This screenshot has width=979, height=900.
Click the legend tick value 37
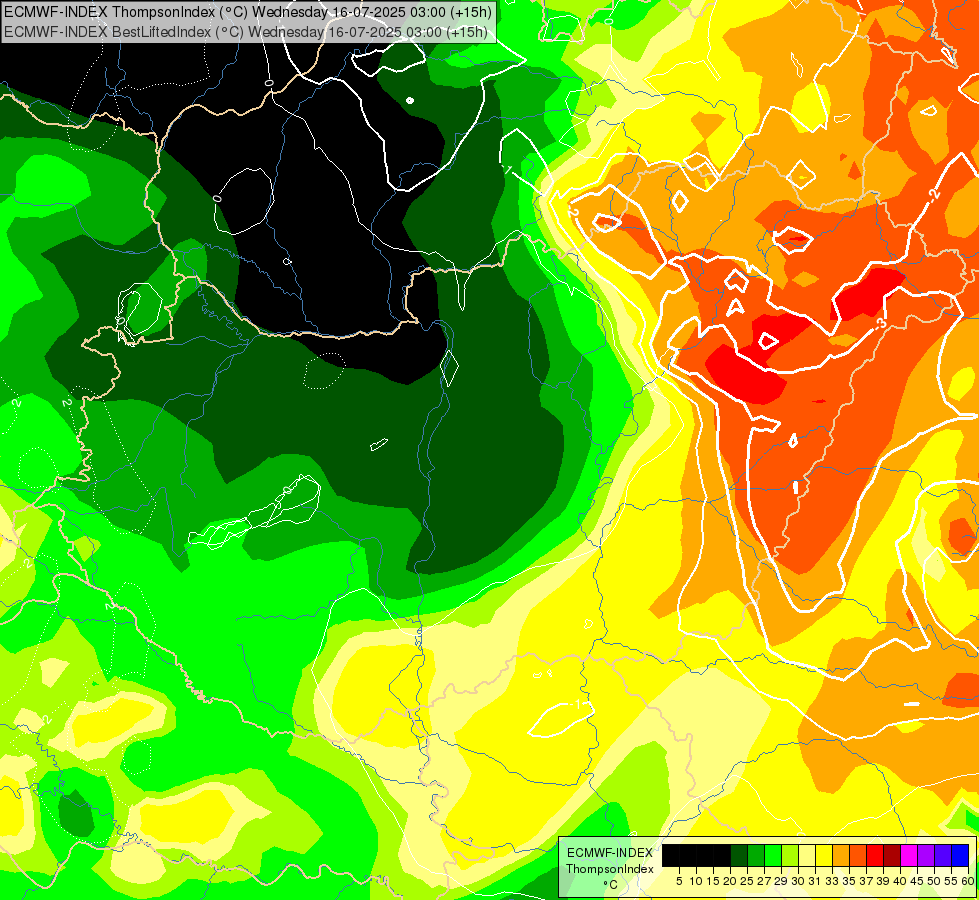(x=866, y=881)
